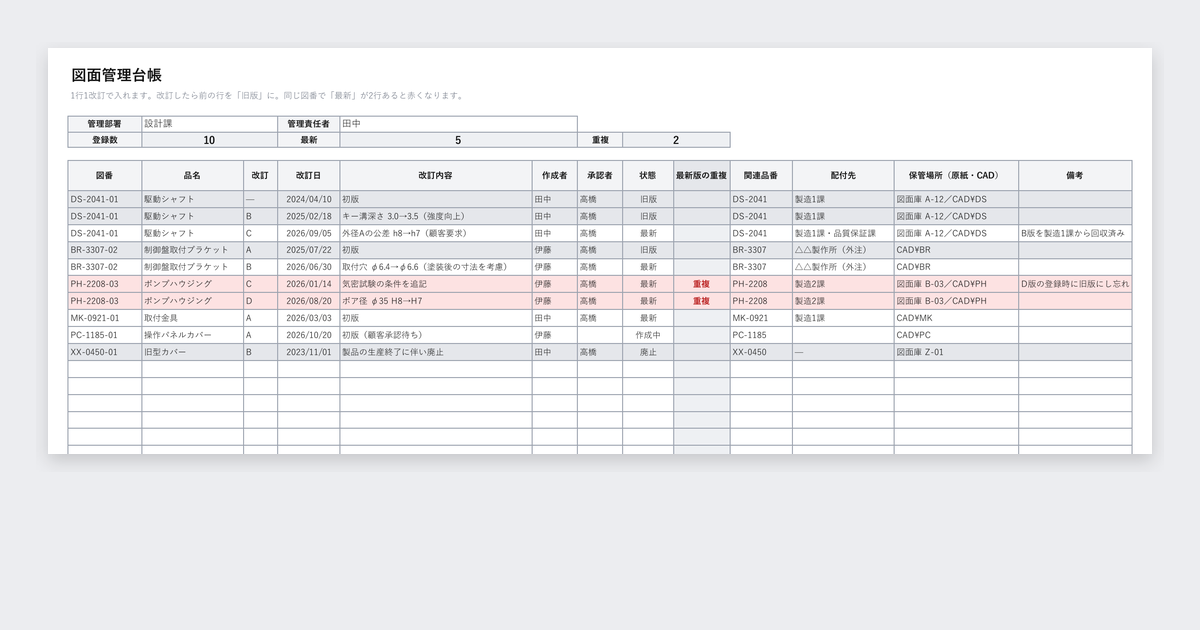This screenshot has width=1200, height=630.
Task: Select the date cell 2026/08/20
Action: (308, 301)
